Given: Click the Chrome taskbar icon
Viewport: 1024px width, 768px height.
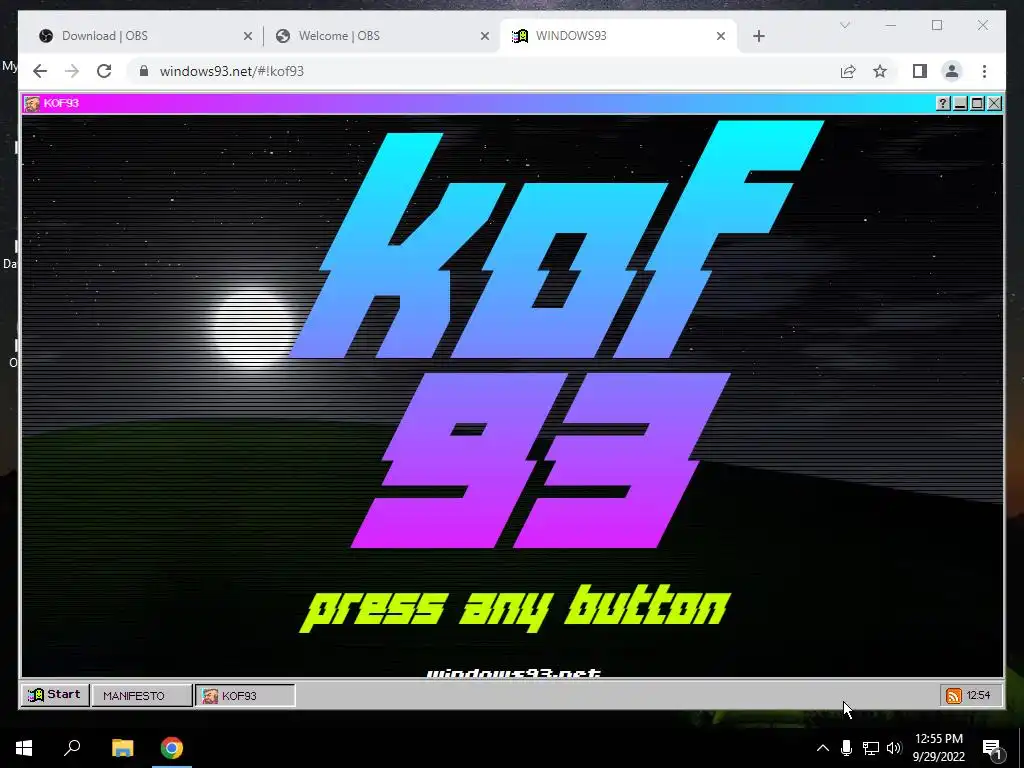Looking at the screenshot, I should [x=172, y=748].
